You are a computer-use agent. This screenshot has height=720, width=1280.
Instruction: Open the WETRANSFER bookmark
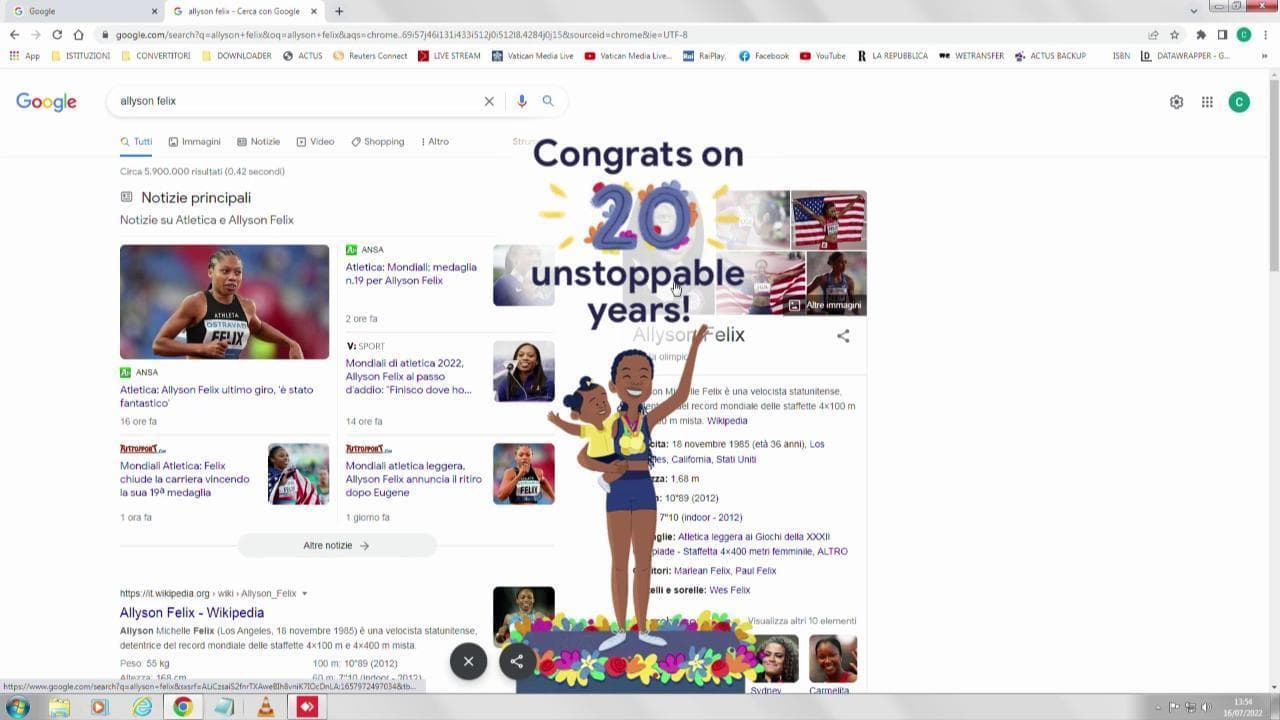(x=971, y=56)
